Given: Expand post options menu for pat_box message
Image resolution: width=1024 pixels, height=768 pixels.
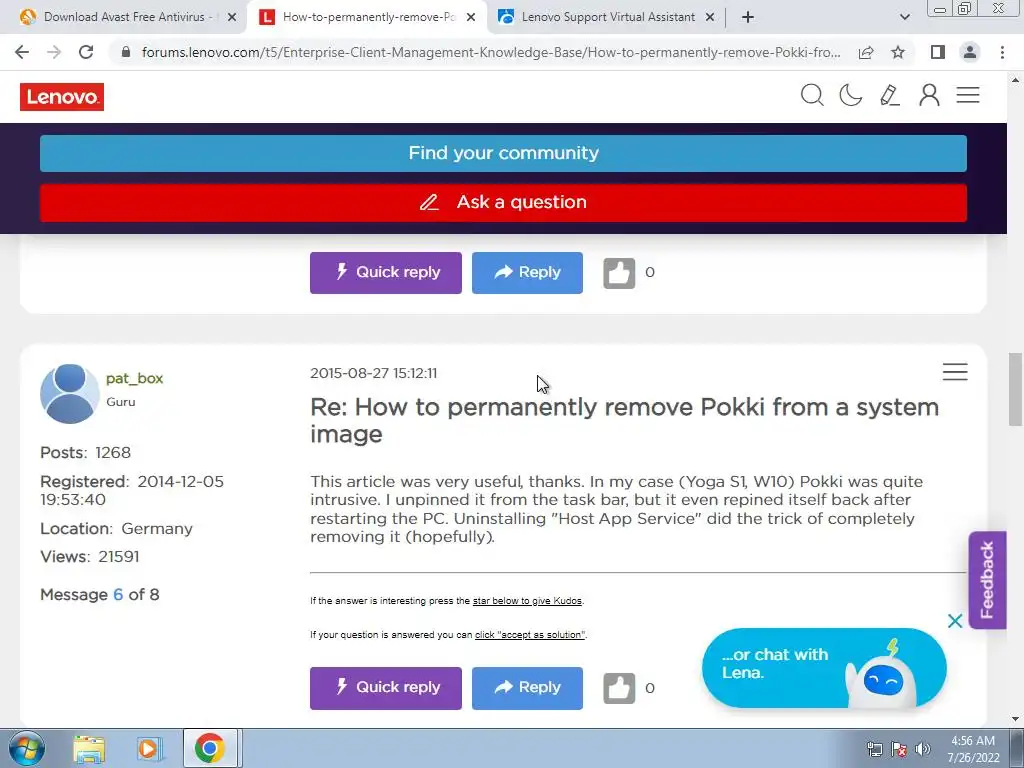Looking at the screenshot, I should (955, 372).
